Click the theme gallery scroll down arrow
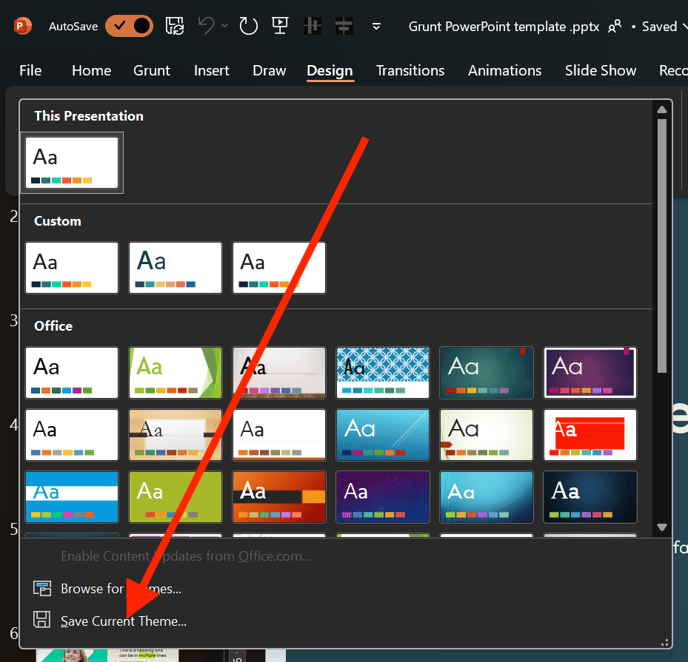 click(661, 527)
